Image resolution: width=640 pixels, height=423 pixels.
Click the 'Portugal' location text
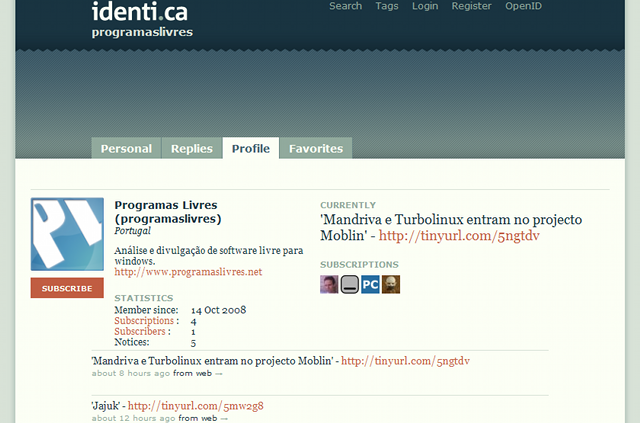pyautogui.click(x=133, y=231)
